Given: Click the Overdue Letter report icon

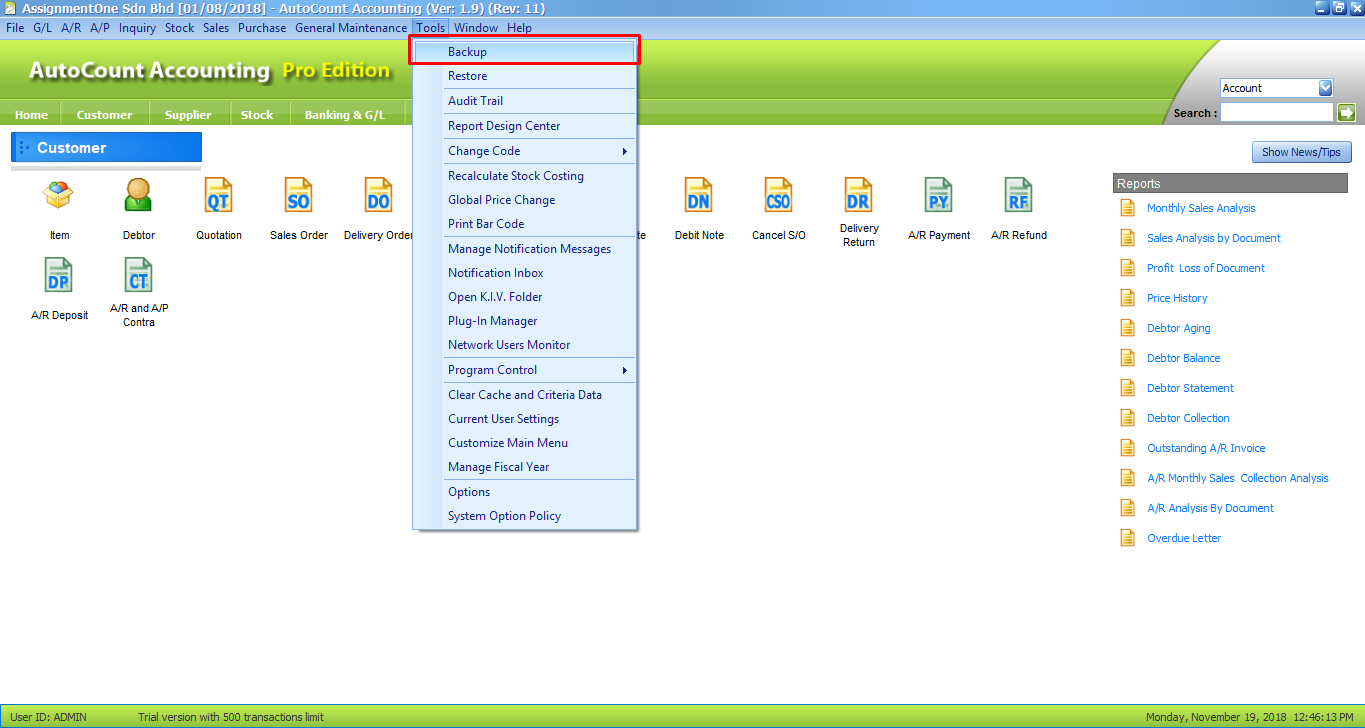Looking at the screenshot, I should [x=1127, y=538].
